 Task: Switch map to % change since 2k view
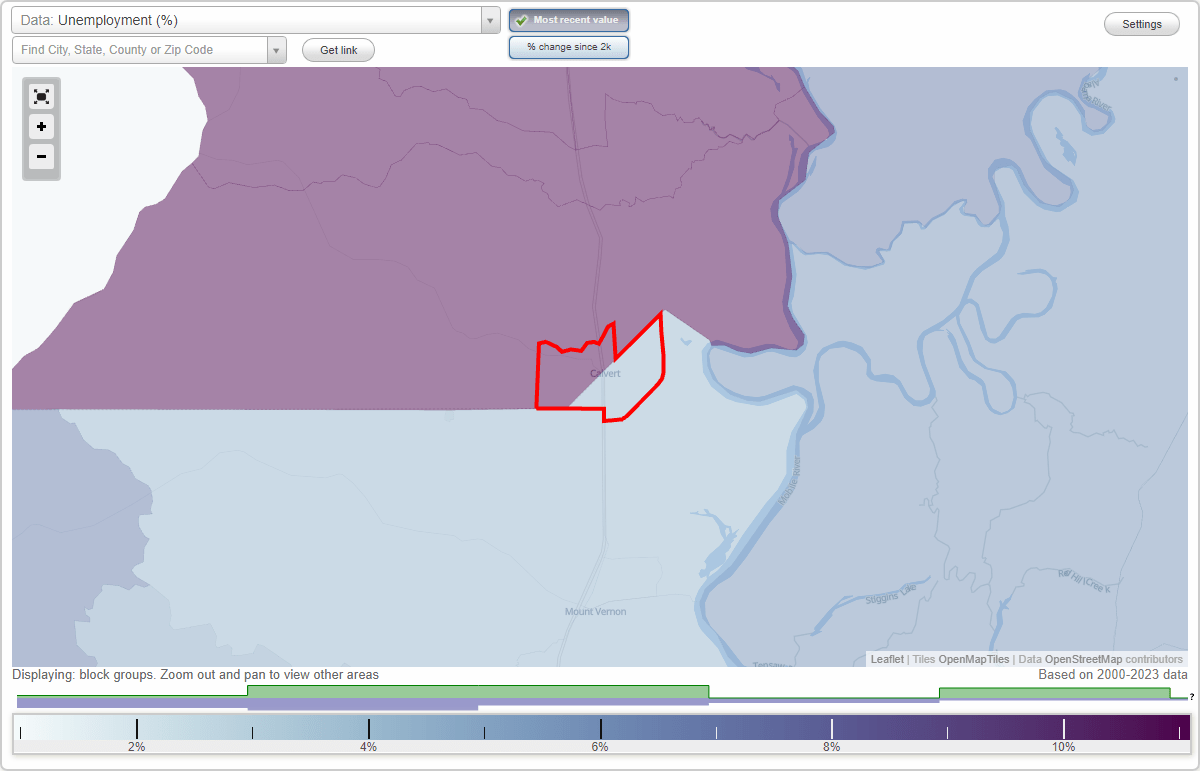coord(569,46)
